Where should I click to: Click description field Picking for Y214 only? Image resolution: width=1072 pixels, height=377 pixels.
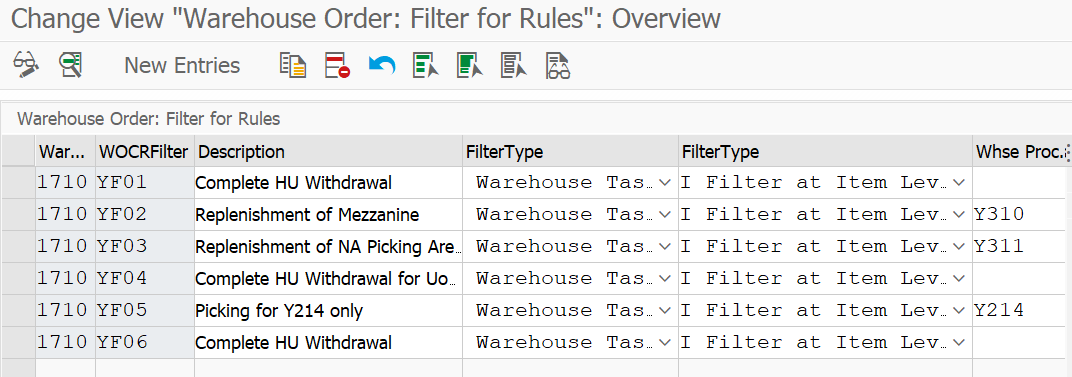328,311
